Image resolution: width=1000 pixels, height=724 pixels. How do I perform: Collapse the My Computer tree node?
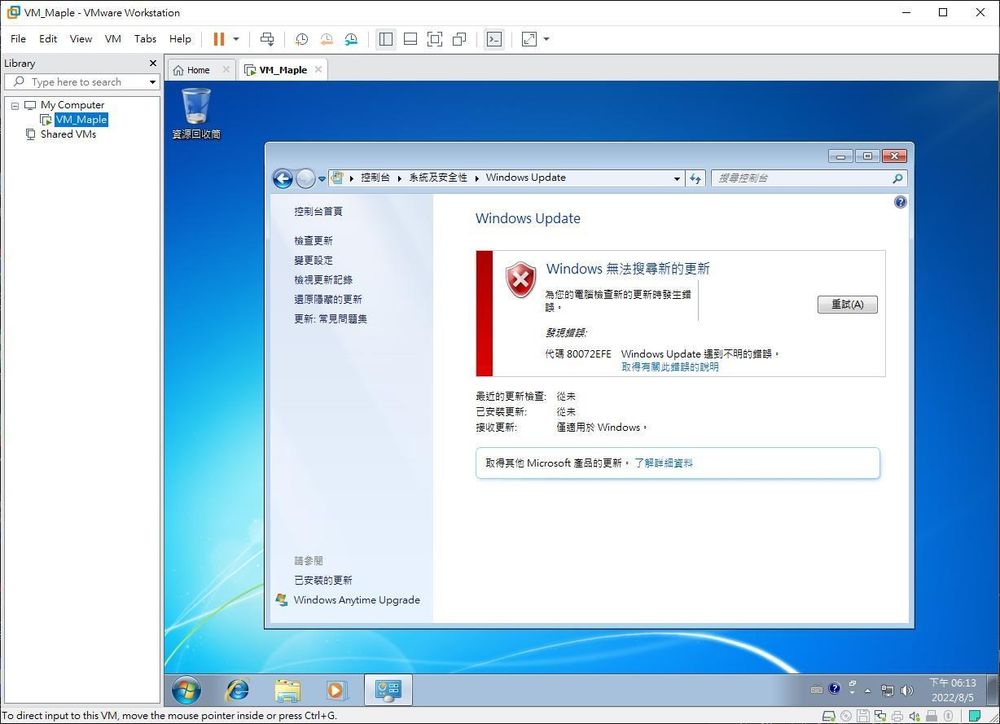[14, 104]
